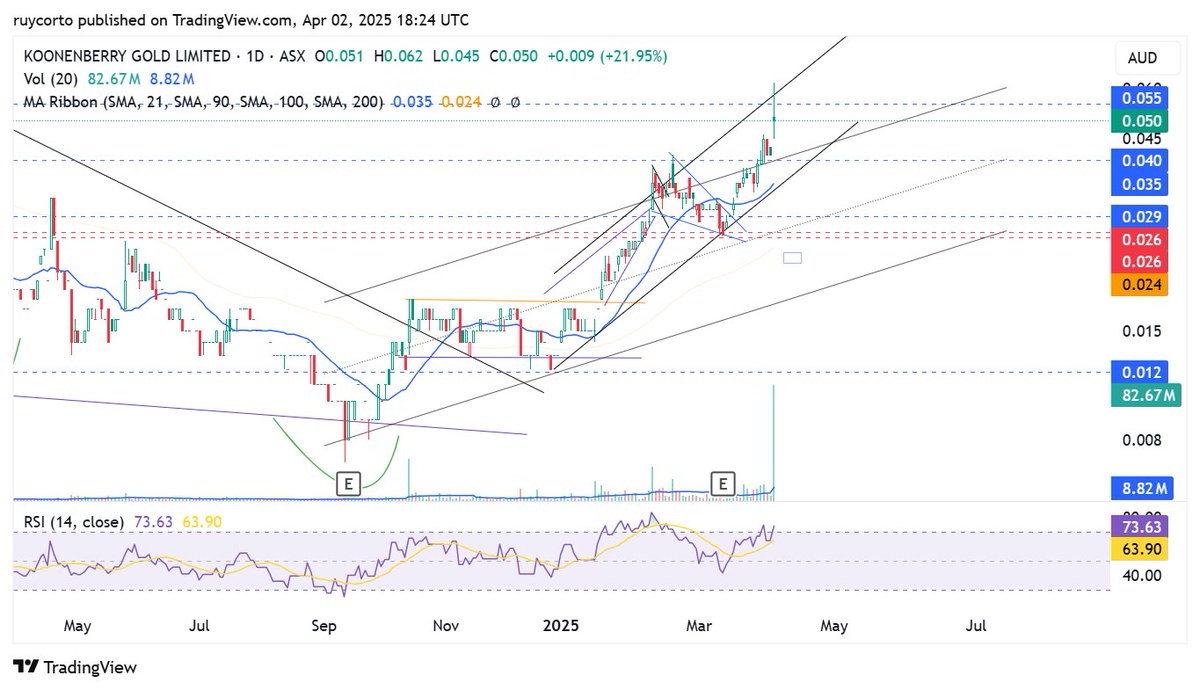Click the green 0.050 close price flag

pyautogui.click(x=1140, y=120)
